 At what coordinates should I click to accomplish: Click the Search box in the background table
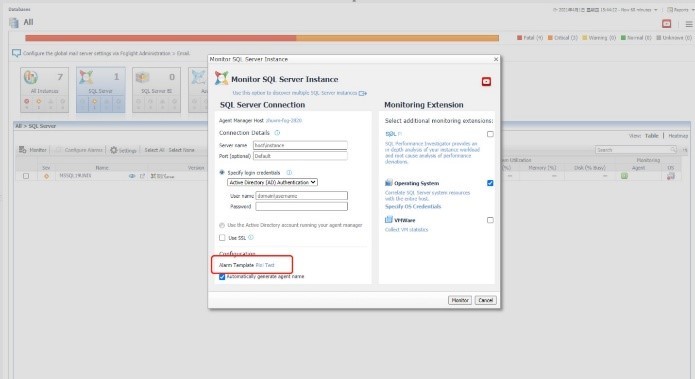click(x=636, y=150)
